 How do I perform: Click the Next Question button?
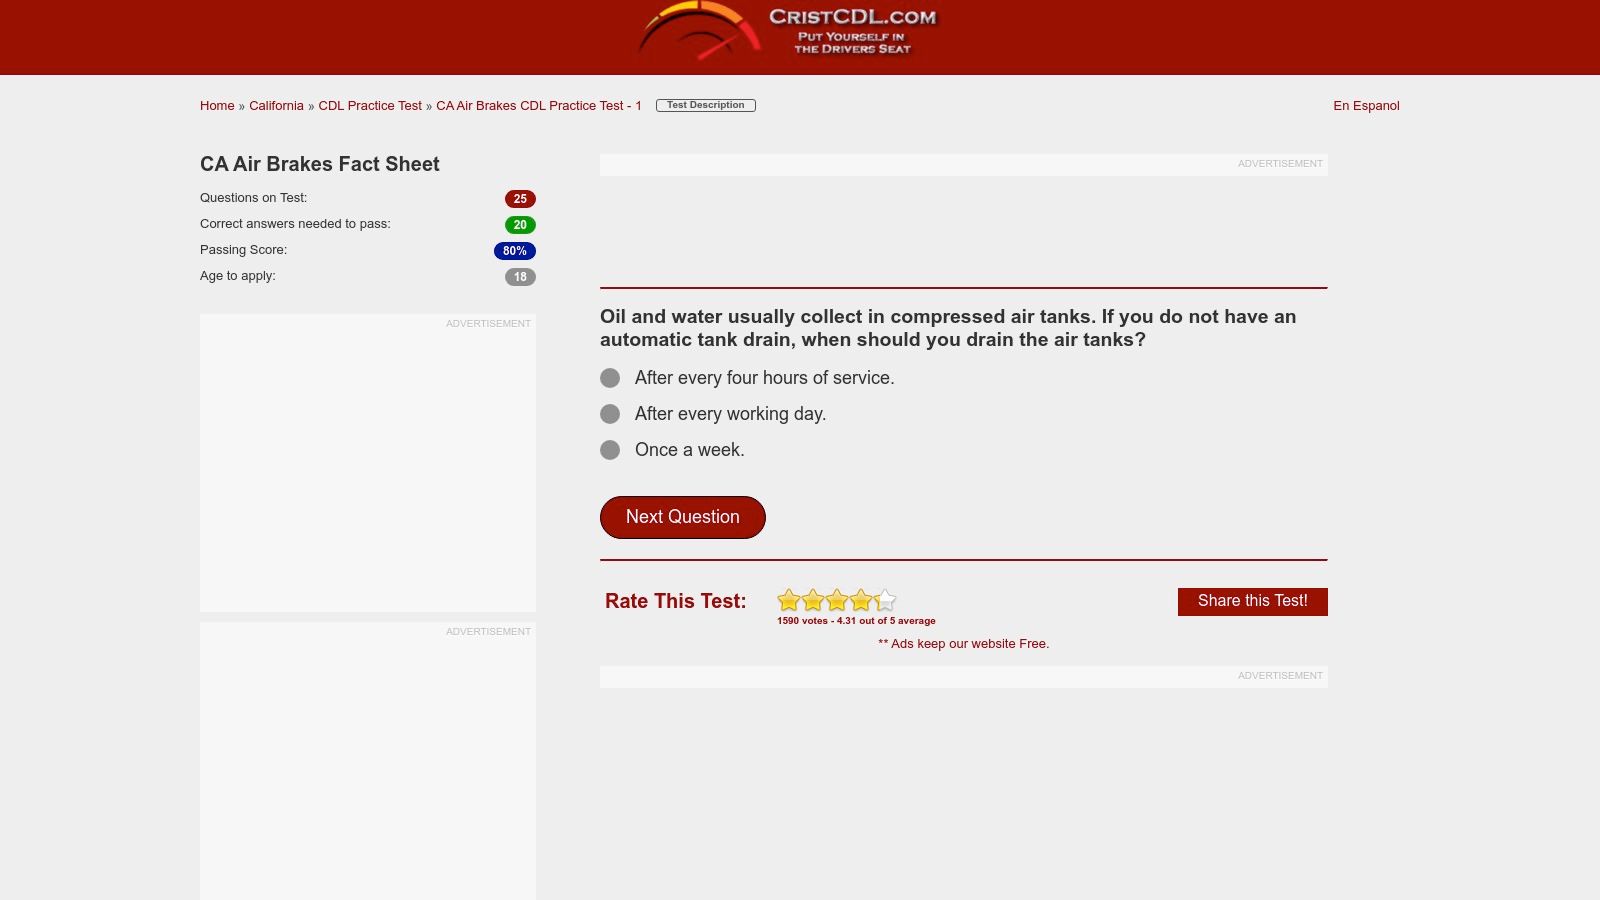point(683,517)
